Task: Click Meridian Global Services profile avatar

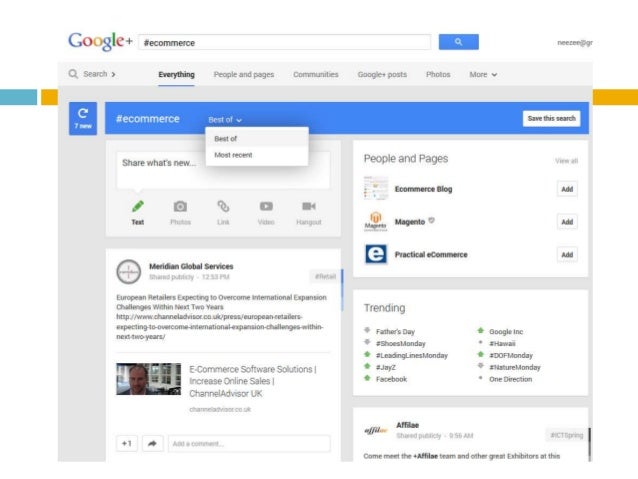Action: coord(129,271)
